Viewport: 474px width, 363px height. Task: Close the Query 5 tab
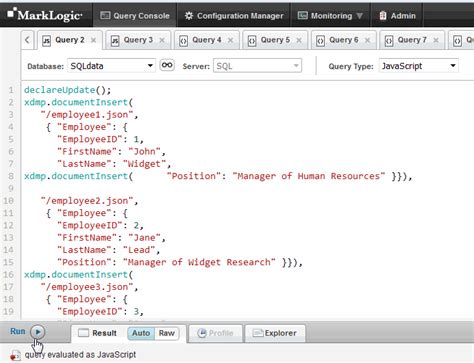coord(299,40)
